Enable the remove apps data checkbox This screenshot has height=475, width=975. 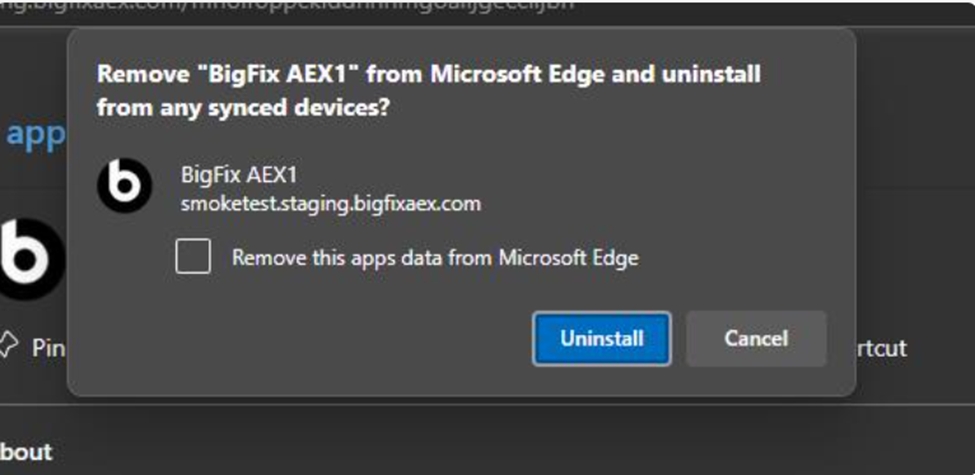click(x=193, y=257)
